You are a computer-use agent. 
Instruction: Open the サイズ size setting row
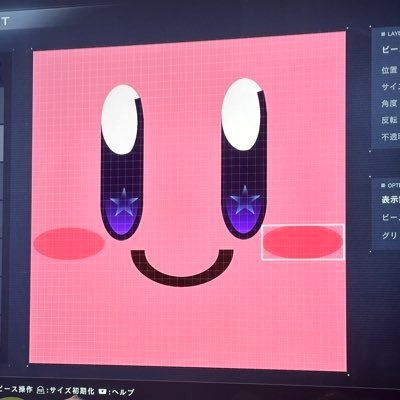(x=390, y=87)
